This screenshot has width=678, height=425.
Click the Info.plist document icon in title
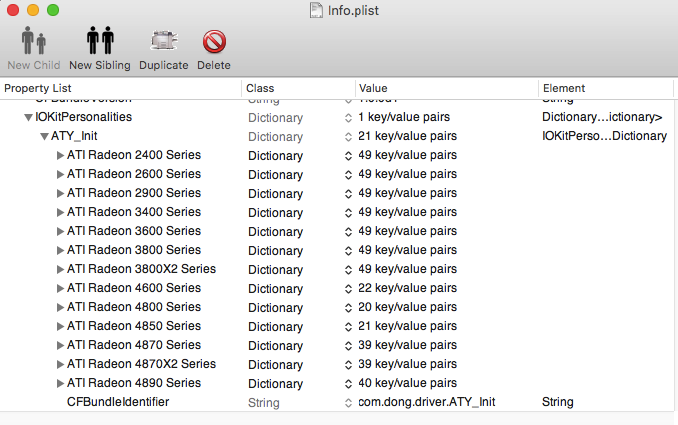(x=317, y=10)
